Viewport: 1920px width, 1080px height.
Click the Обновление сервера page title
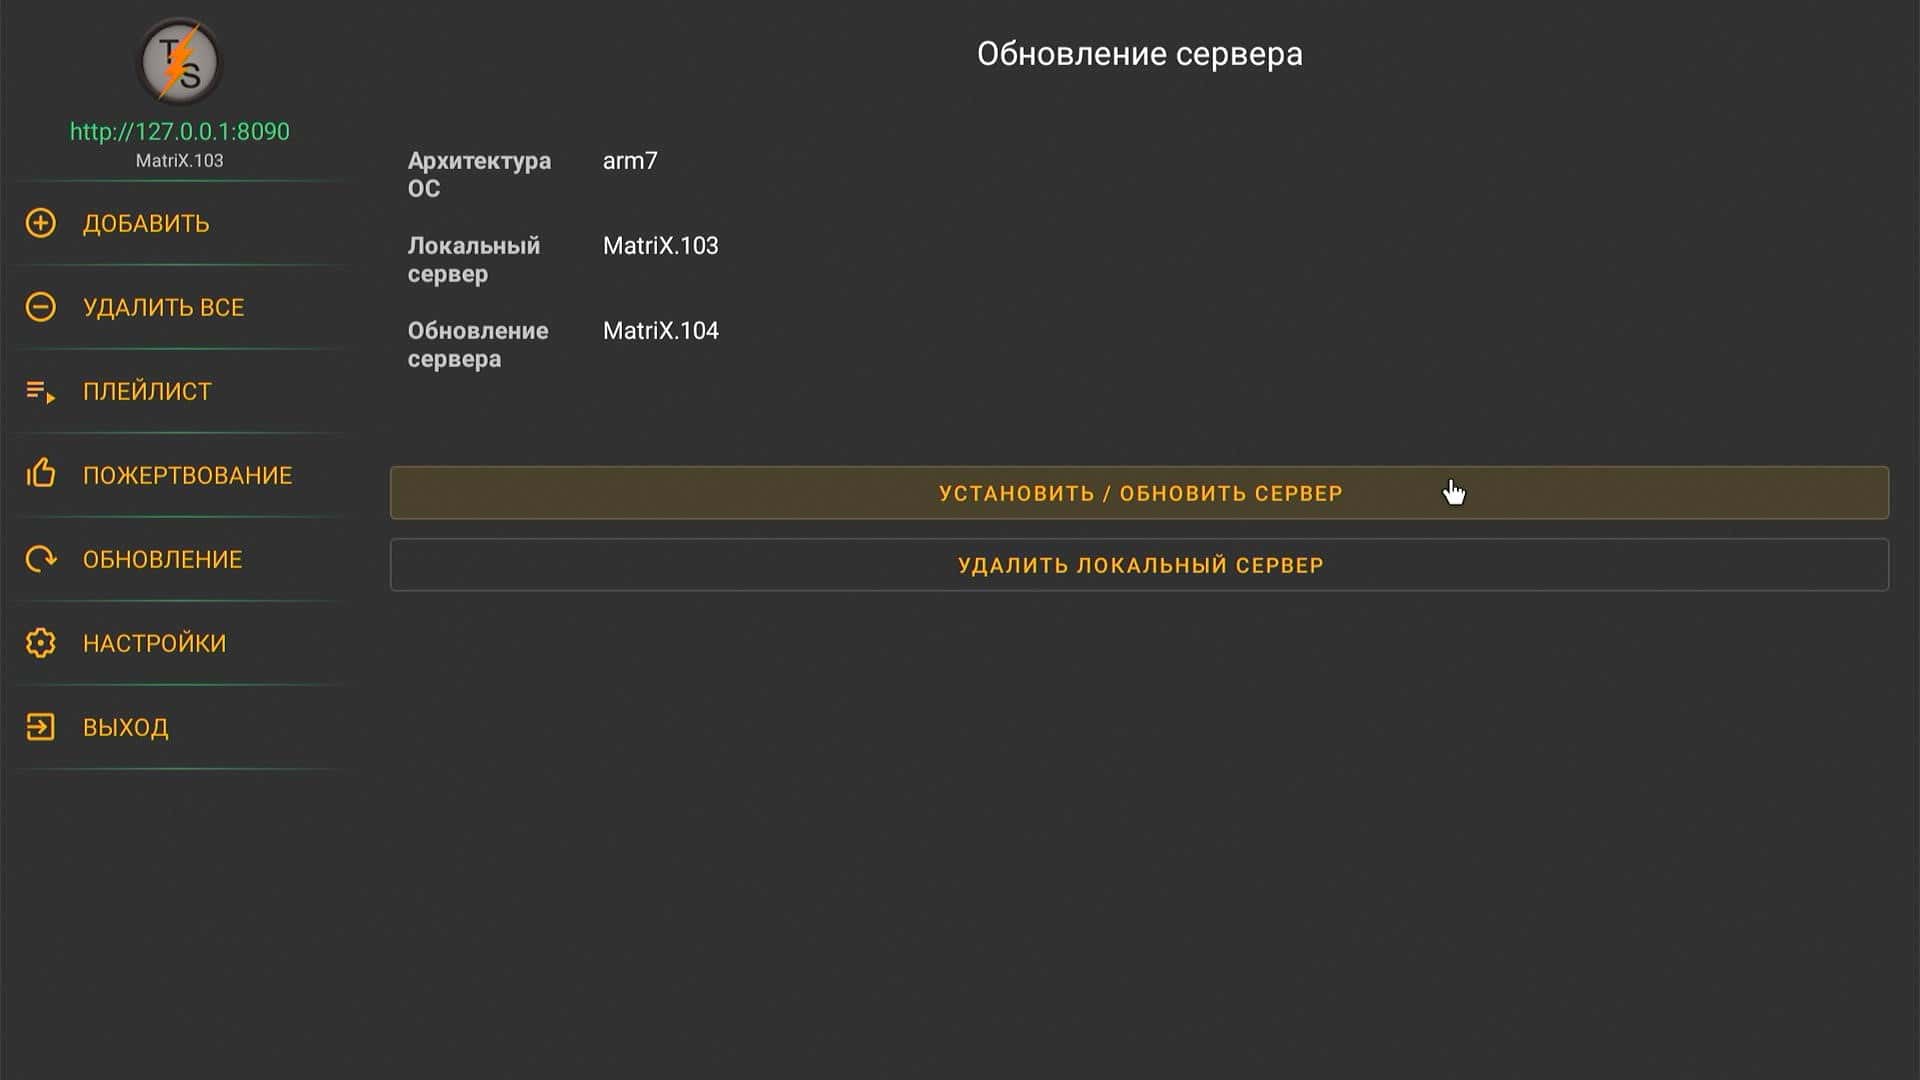tap(1139, 54)
